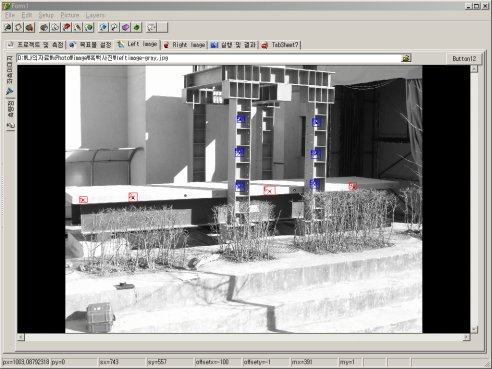Image resolution: width=492 pixels, height=369 pixels.
Task: Click the blank toolbar button after the last icon
Action: click(163, 27)
